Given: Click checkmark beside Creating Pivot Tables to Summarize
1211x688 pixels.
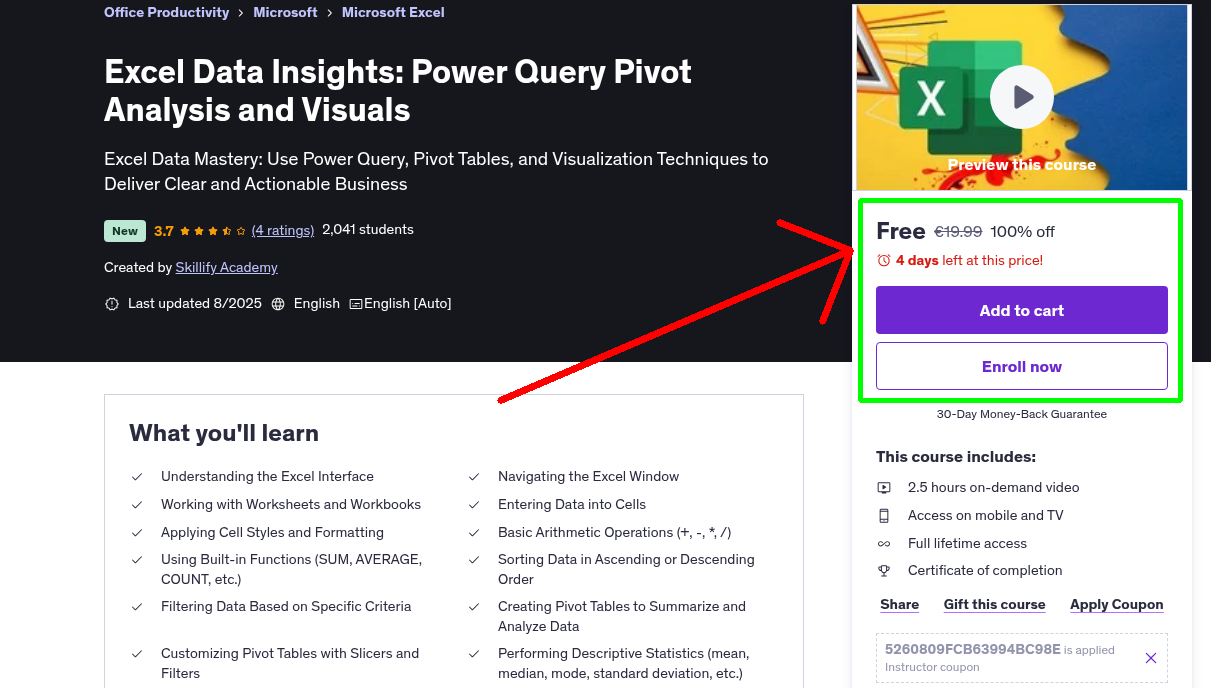Looking at the screenshot, I should (x=474, y=607).
